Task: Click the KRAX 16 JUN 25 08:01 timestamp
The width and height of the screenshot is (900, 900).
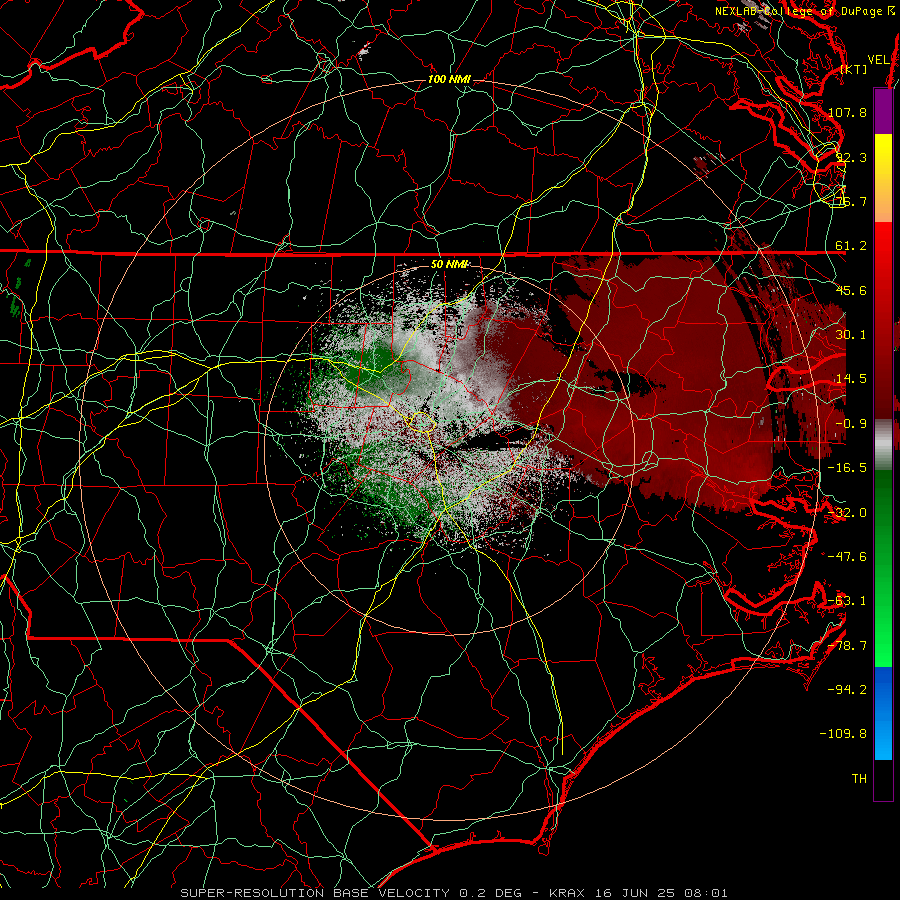Action: (x=639, y=893)
